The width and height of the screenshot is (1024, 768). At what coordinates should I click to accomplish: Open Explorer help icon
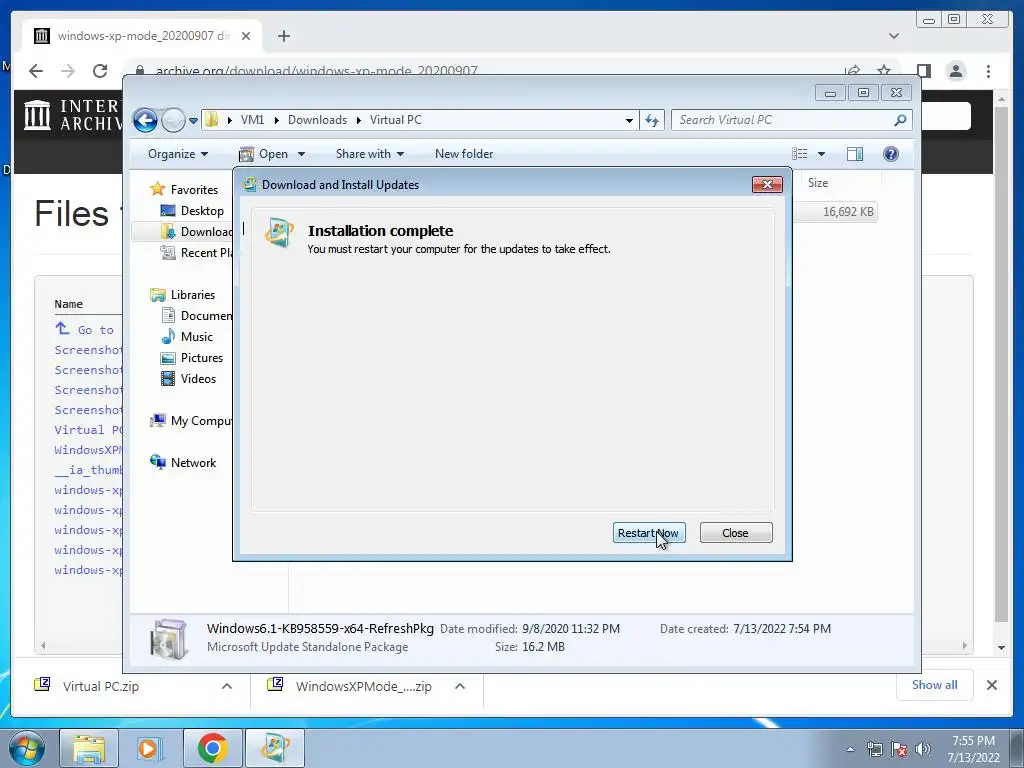891,154
